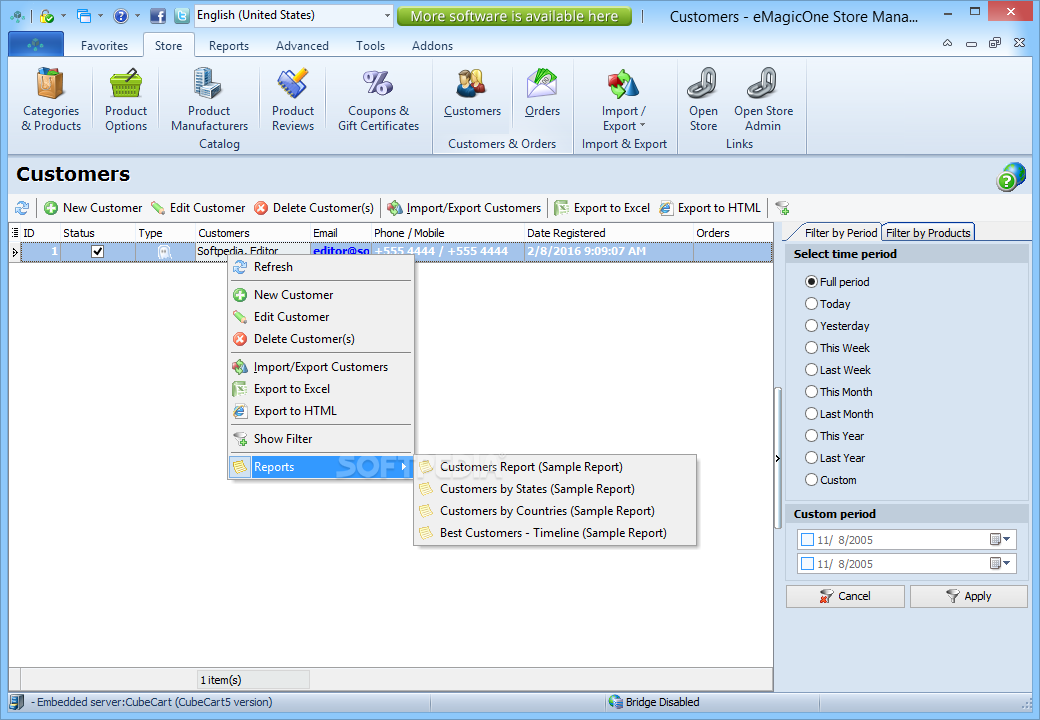Image resolution: width=1040 pixels, height=720 pixels.
Task: Enable the second custom period date checkbox
Action: click(x=807, y=564)
